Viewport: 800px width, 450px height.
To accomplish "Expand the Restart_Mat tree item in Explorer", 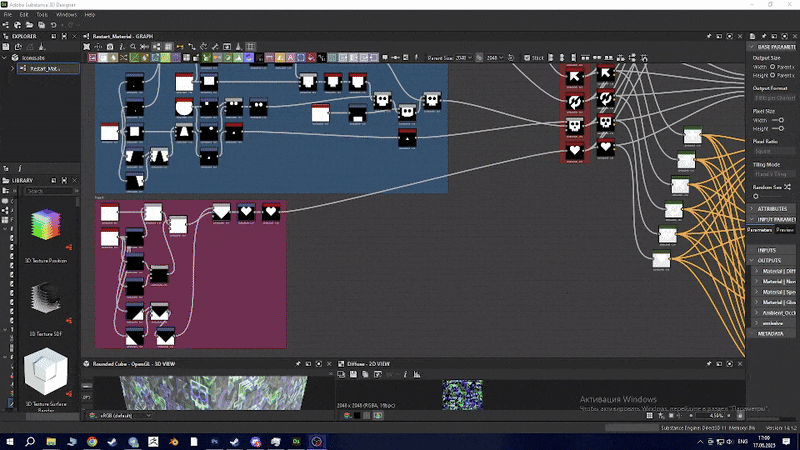I will coord(12,68).
